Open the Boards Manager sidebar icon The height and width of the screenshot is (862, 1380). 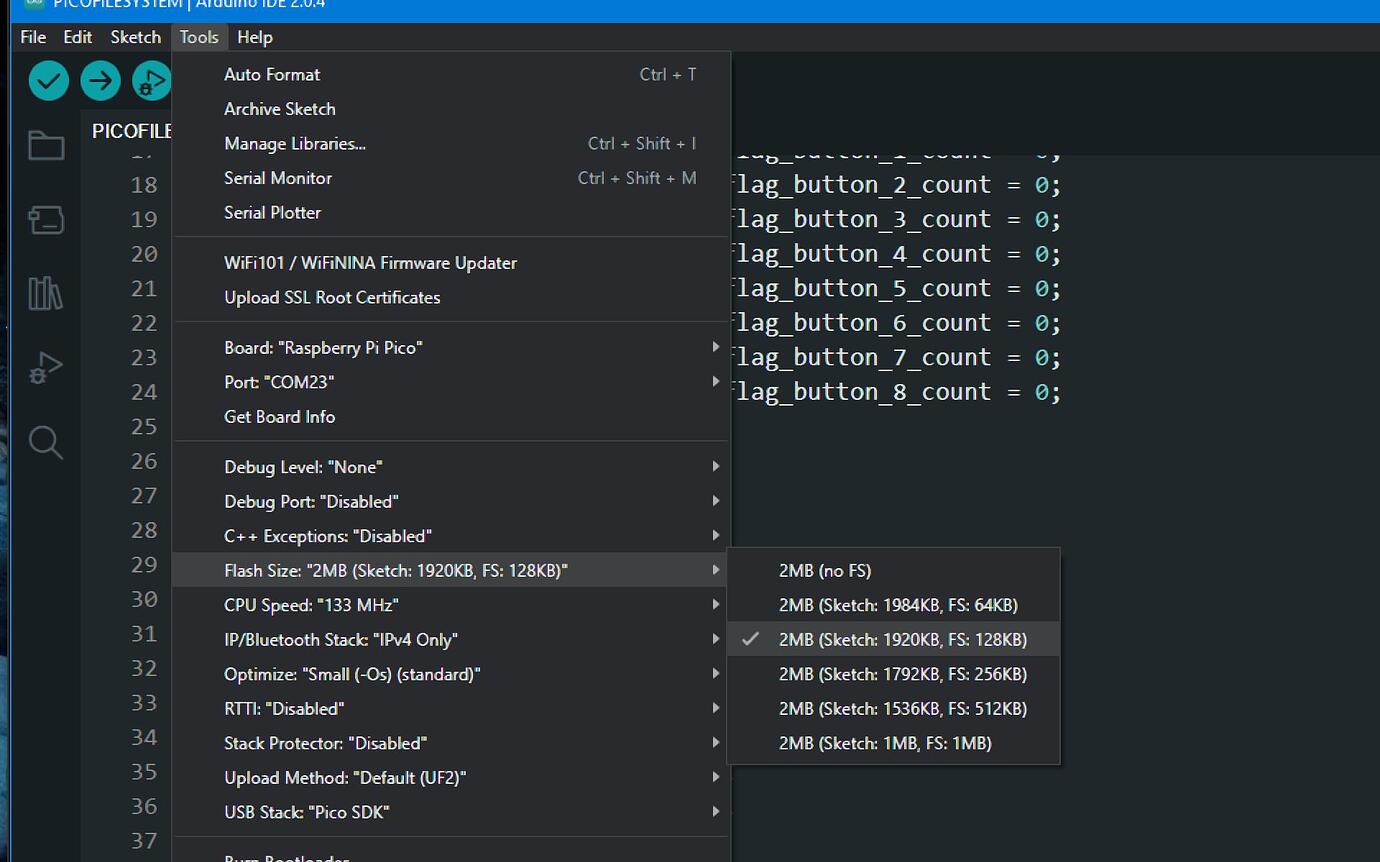[45, 220]
